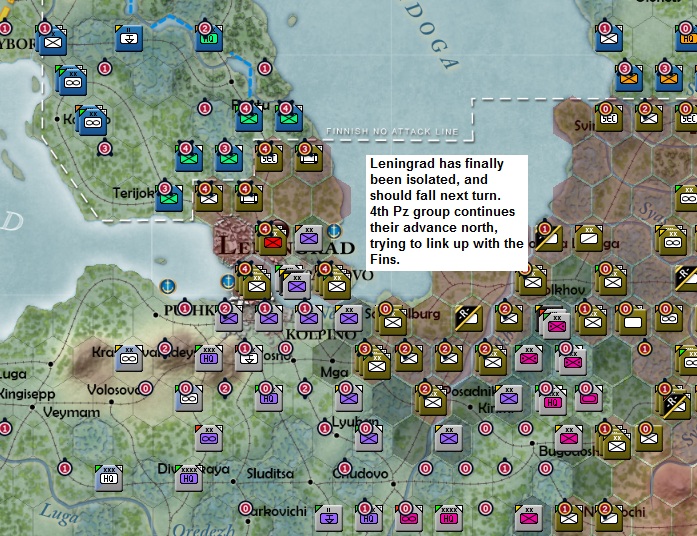Select the SEC unit beside Svir label
Screen dimensions: 697x536
609,118
